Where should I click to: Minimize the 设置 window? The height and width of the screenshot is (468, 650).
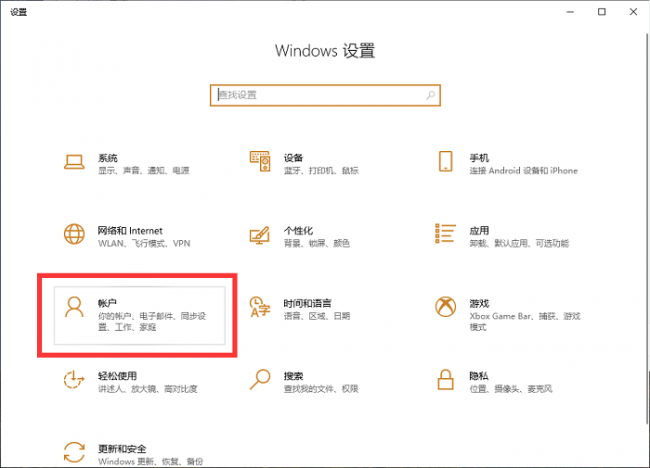click(570, 12)
